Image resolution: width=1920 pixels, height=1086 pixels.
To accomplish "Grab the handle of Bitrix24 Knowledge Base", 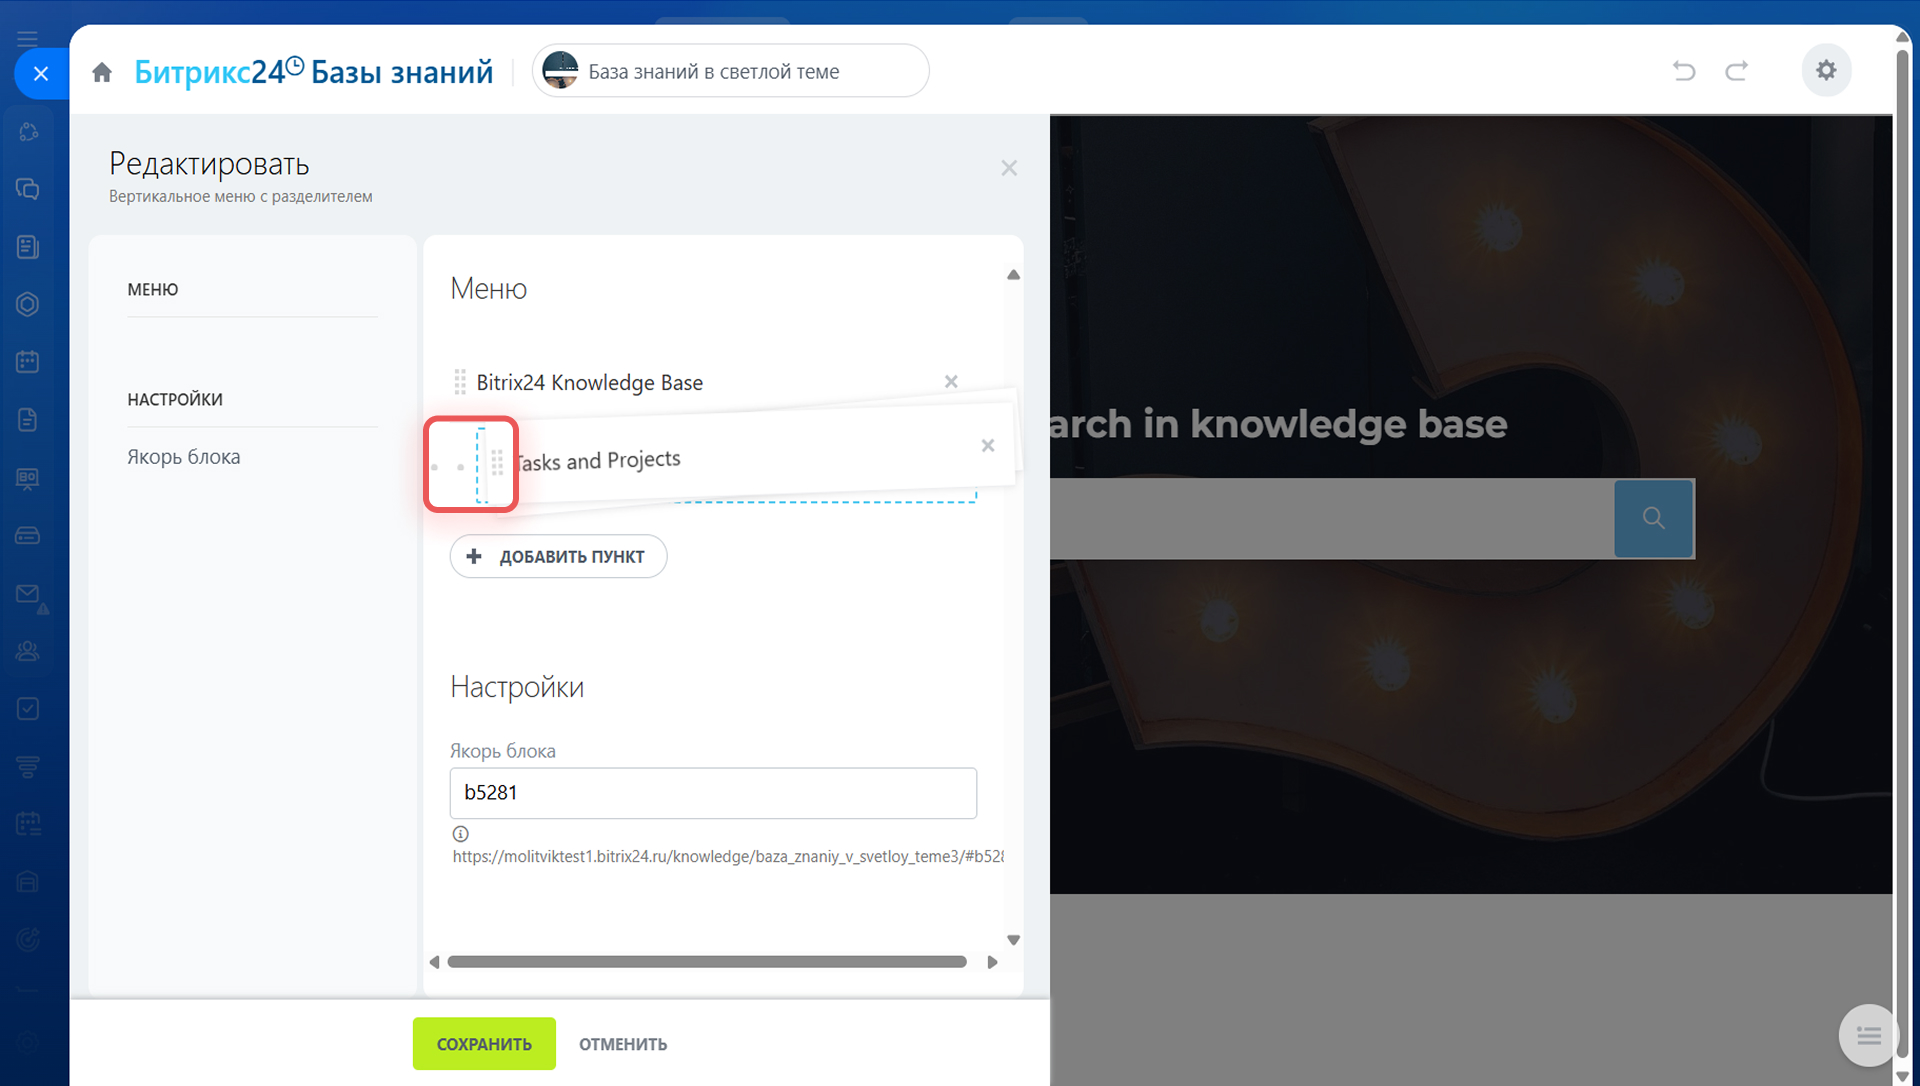I will click(460, 382).
